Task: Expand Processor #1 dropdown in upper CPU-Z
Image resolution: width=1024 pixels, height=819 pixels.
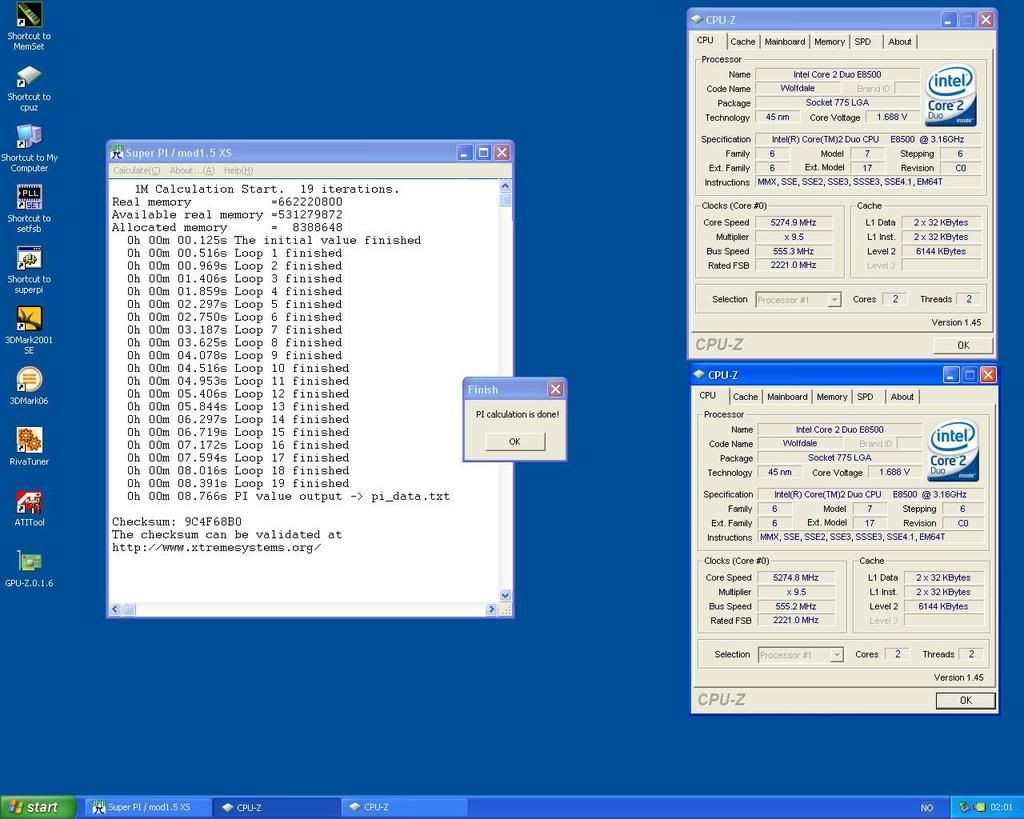Action: (834, 300)
